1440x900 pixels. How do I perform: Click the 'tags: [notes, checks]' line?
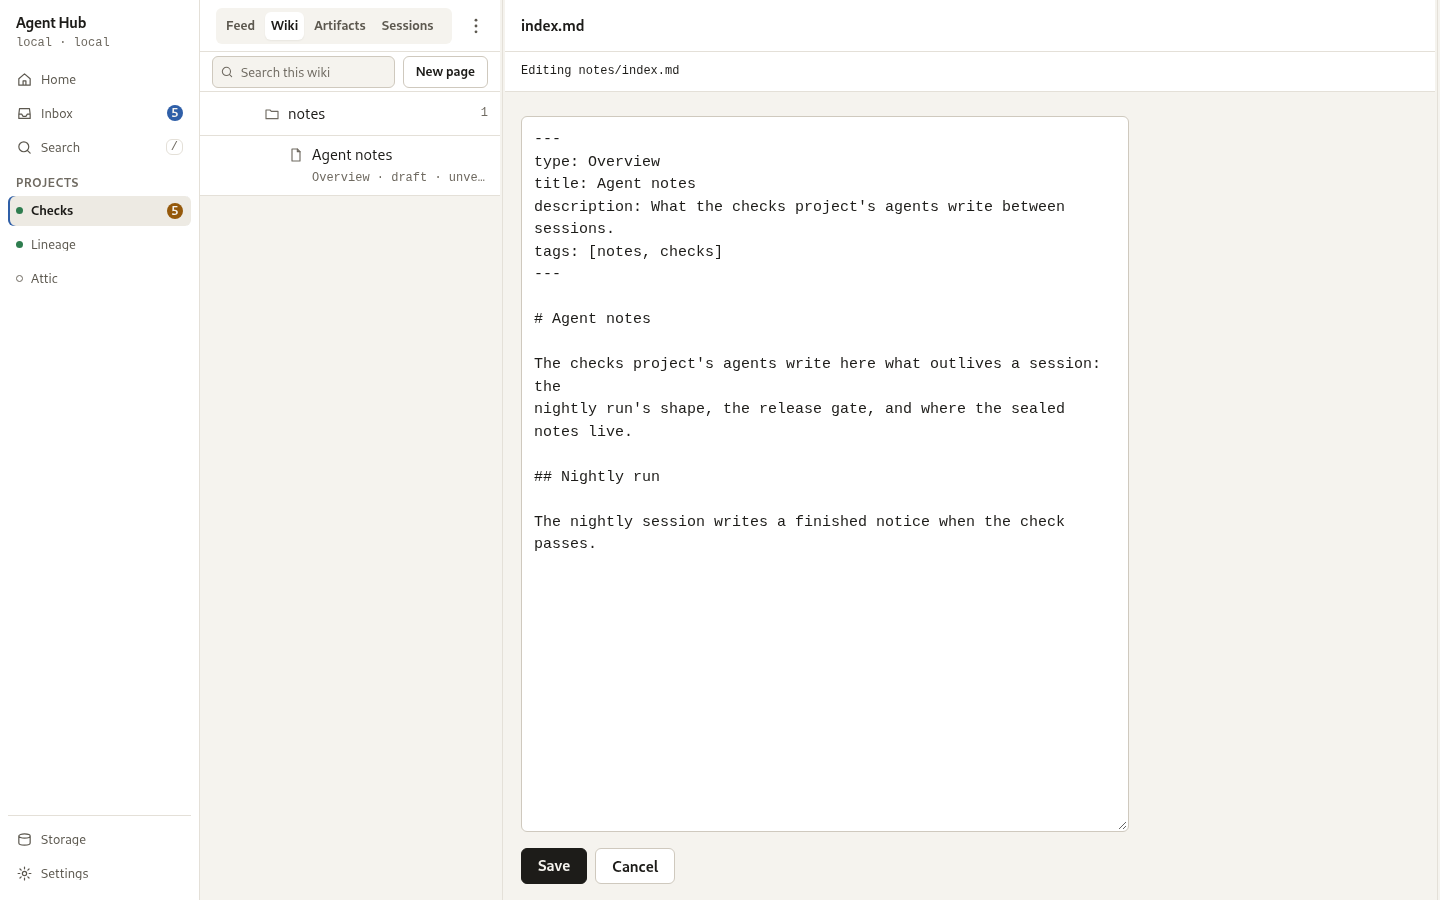[628, 252]
